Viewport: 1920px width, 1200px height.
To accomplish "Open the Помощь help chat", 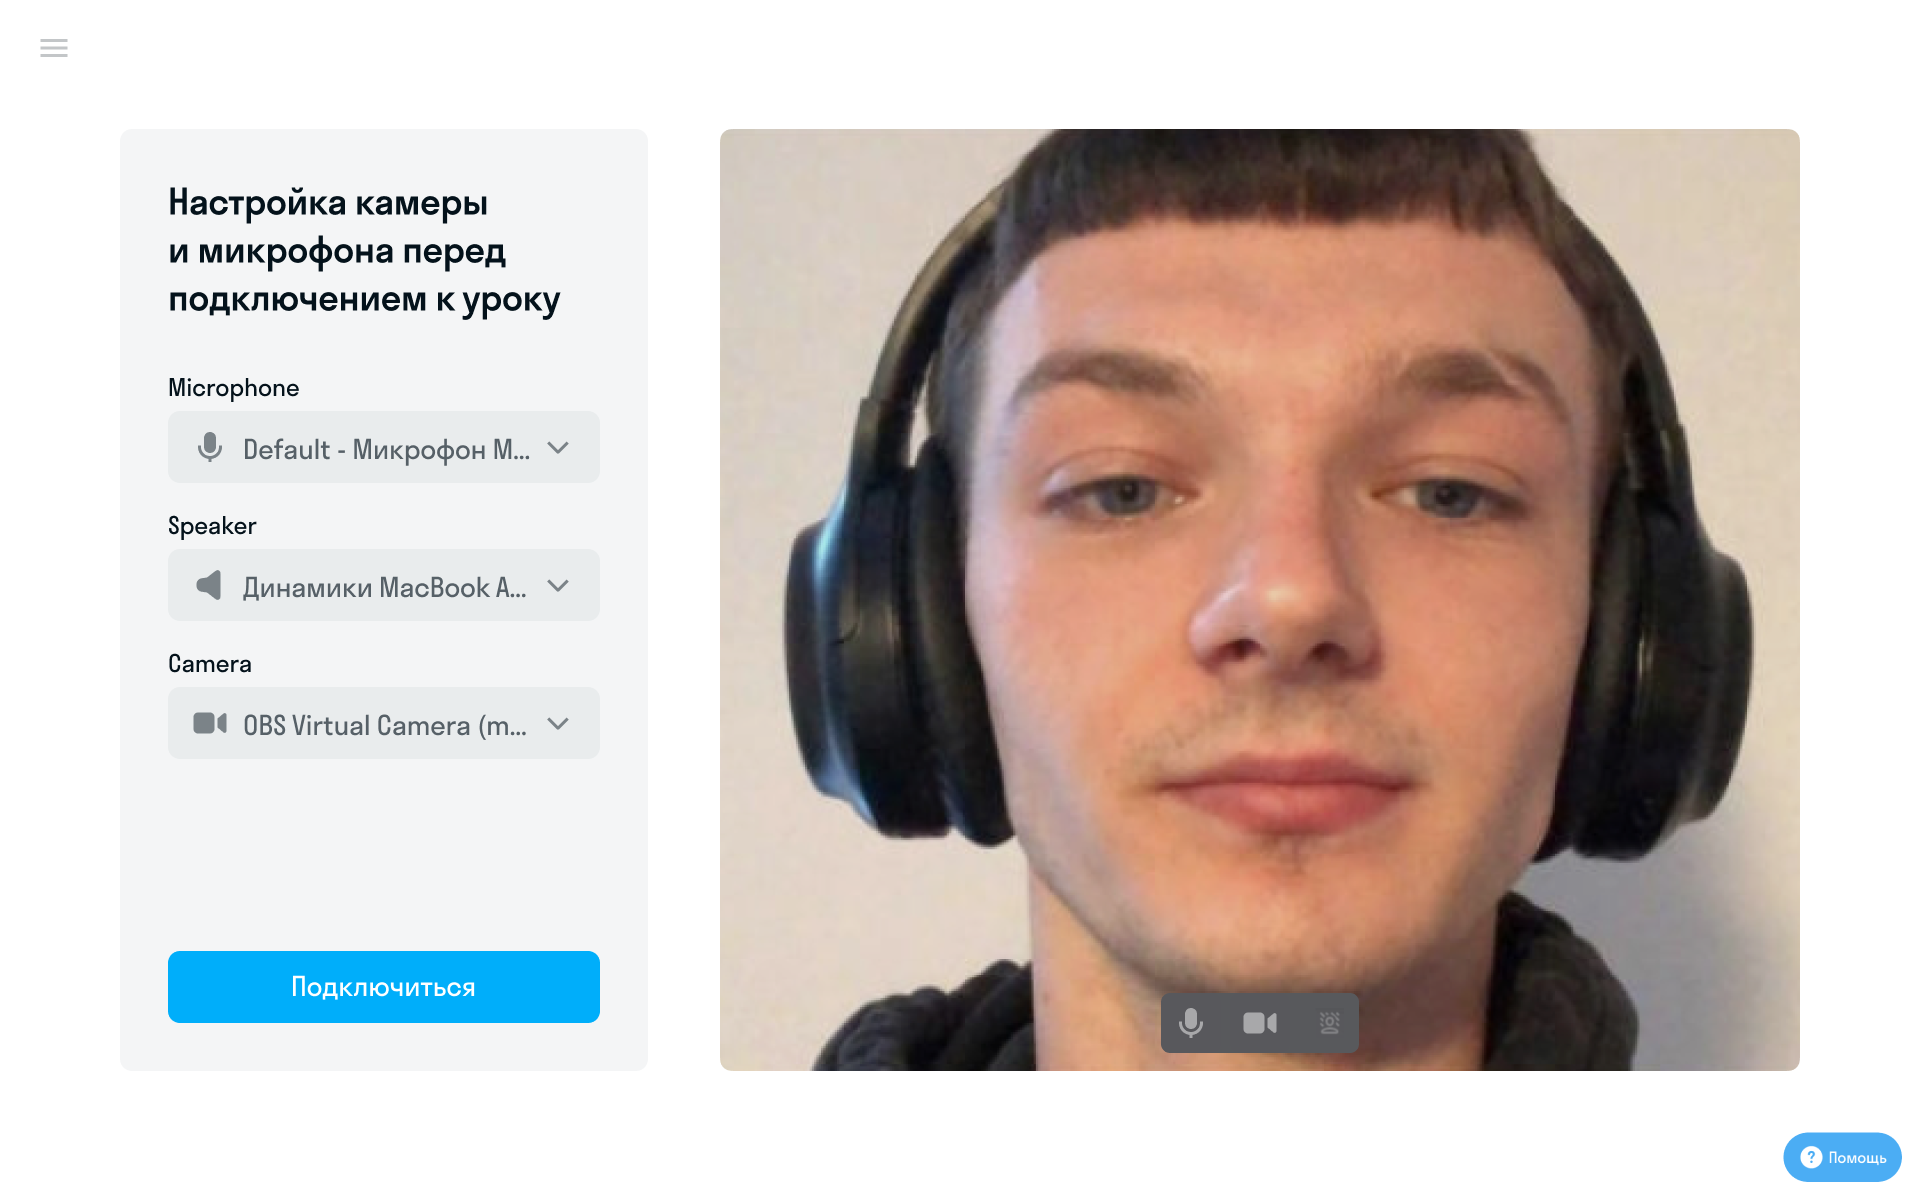I will click(1842, 1157).
